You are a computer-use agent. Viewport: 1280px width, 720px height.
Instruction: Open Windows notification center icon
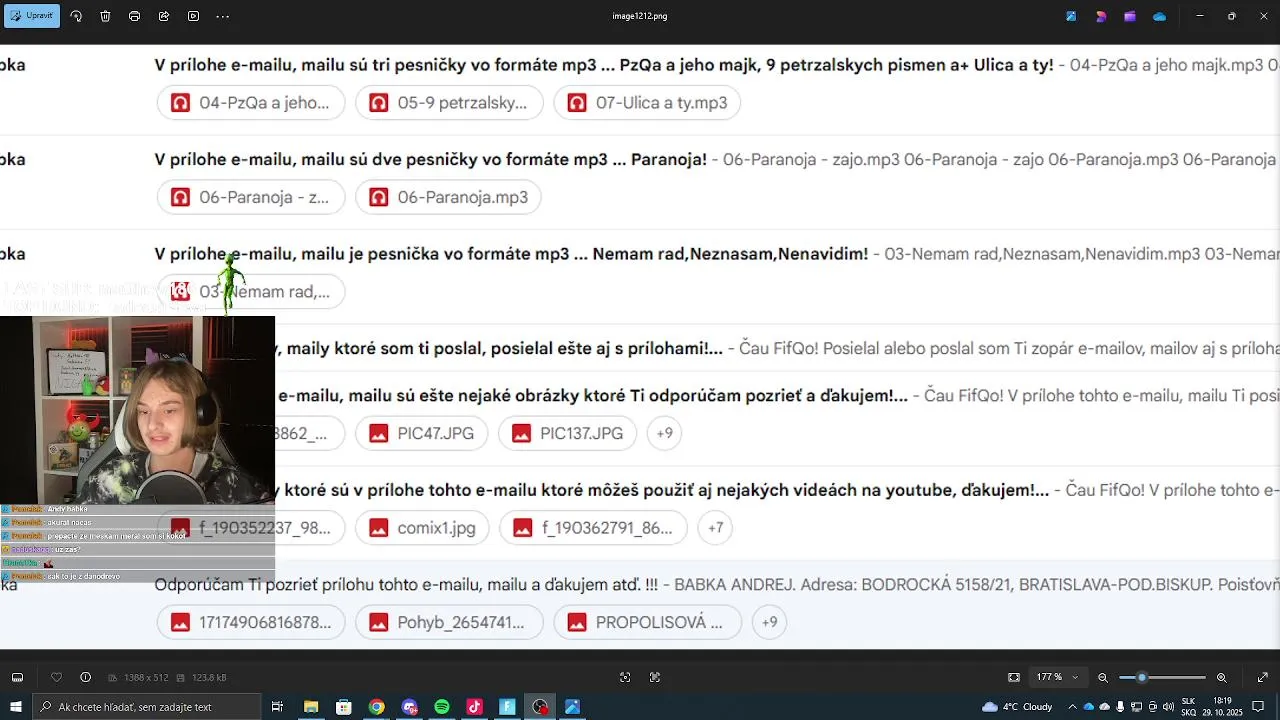1259,707
